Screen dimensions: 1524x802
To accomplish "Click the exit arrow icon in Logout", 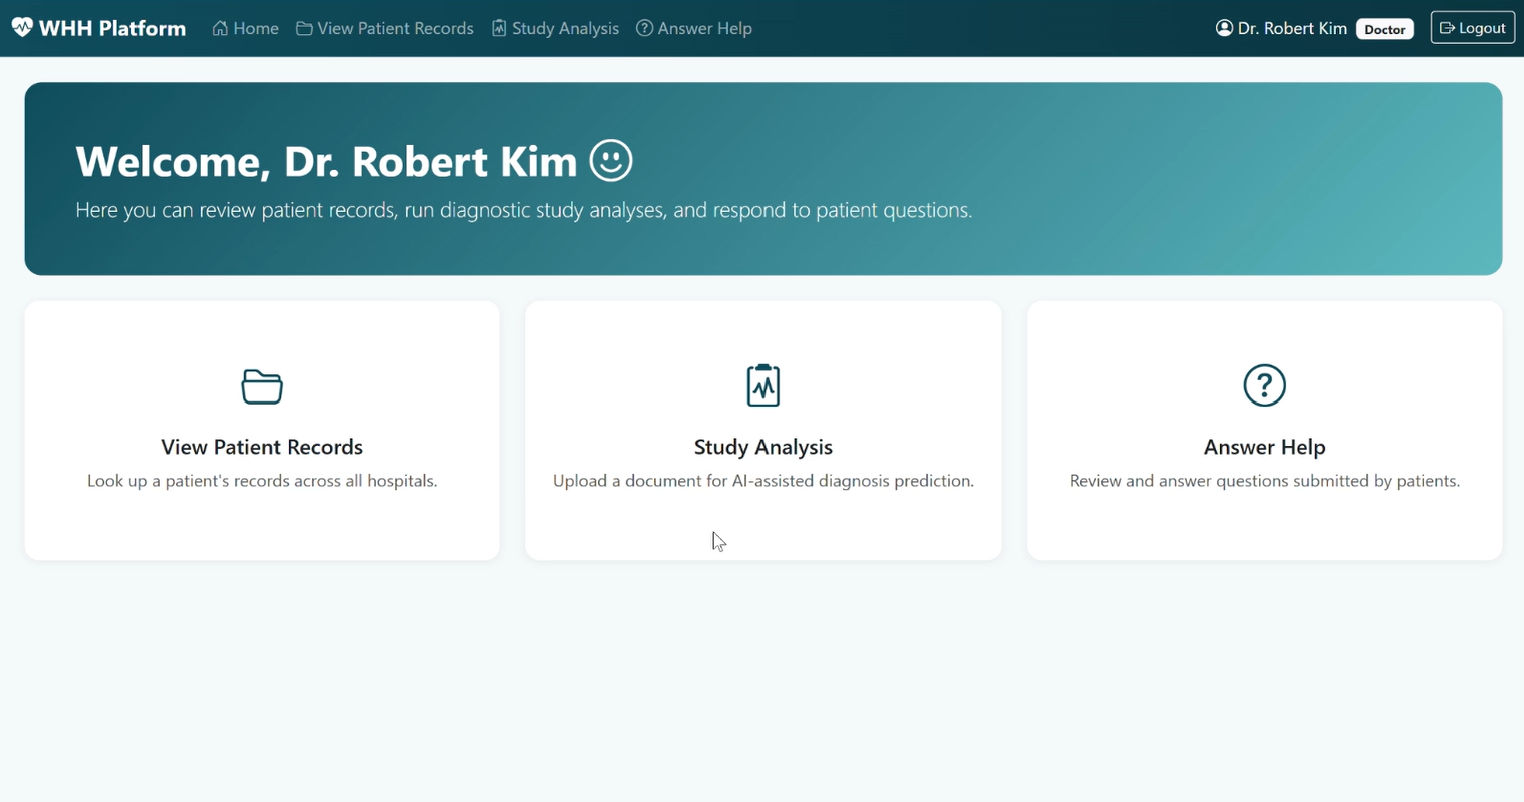I will click(1447, 28).
